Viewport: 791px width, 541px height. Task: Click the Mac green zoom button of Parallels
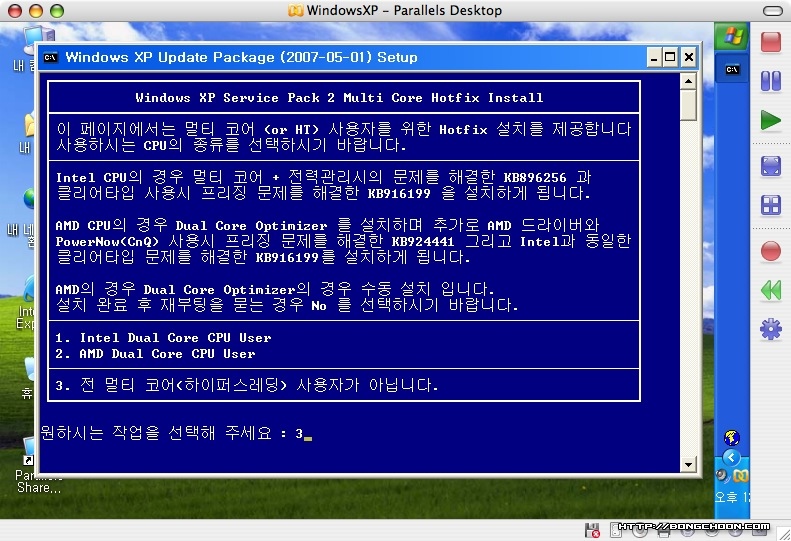[57, 11]
